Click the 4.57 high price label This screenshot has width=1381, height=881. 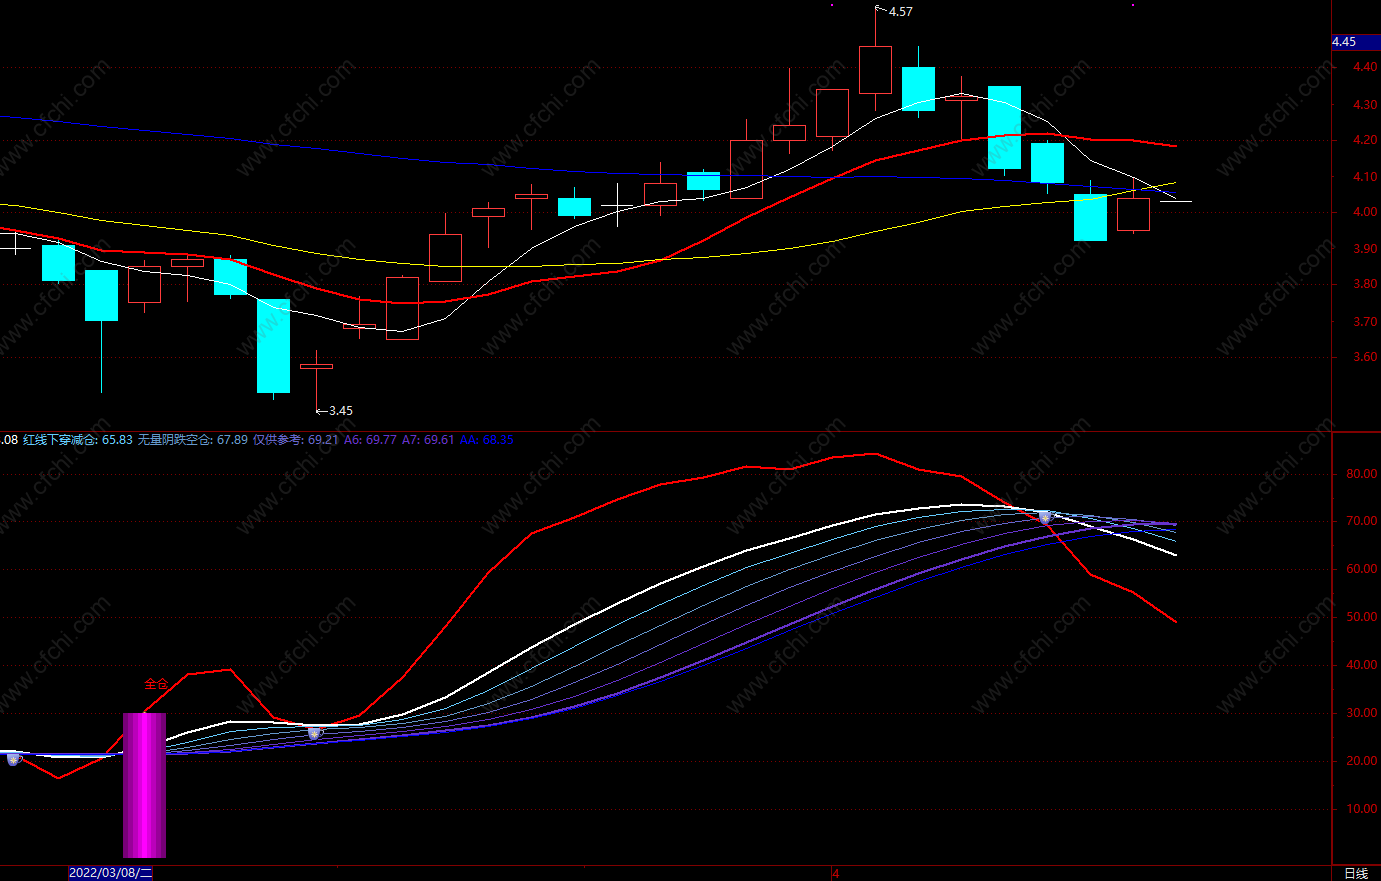pos(900,12)
